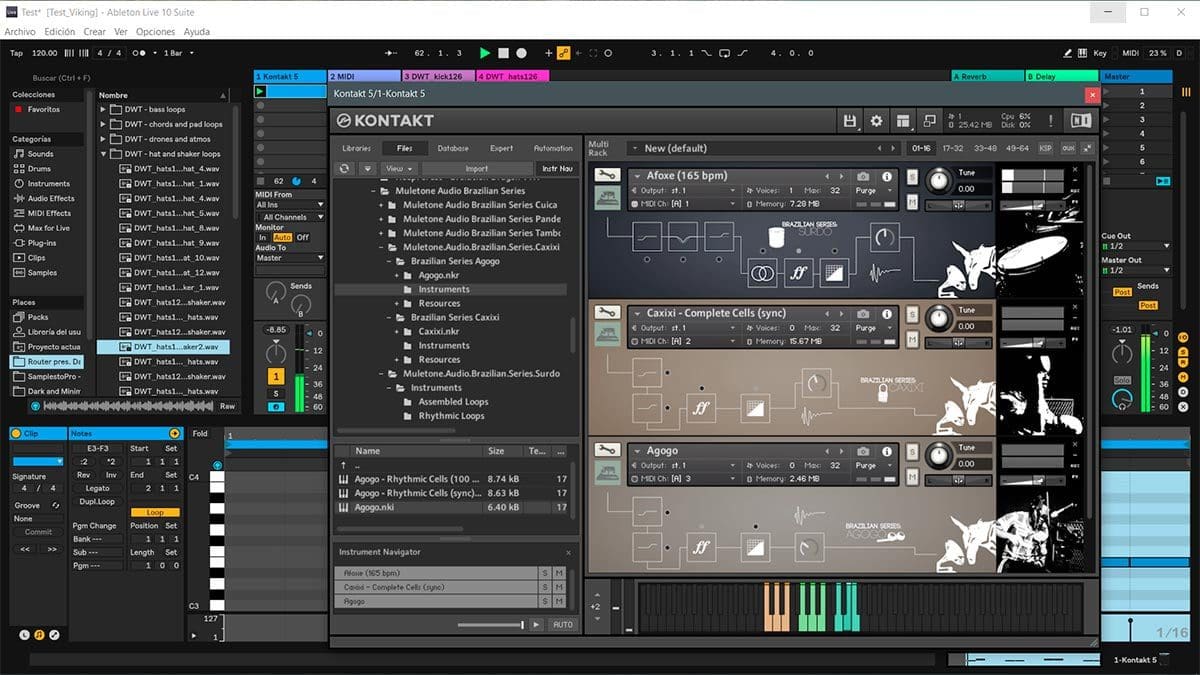The width and height of the screenshot is (1200, 675).
Task: Expand DWT - bass loops folder
Action: 103,110
